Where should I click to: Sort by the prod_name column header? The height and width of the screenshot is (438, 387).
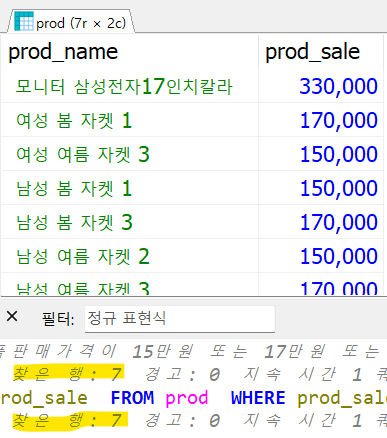click(x=130, y=52)
